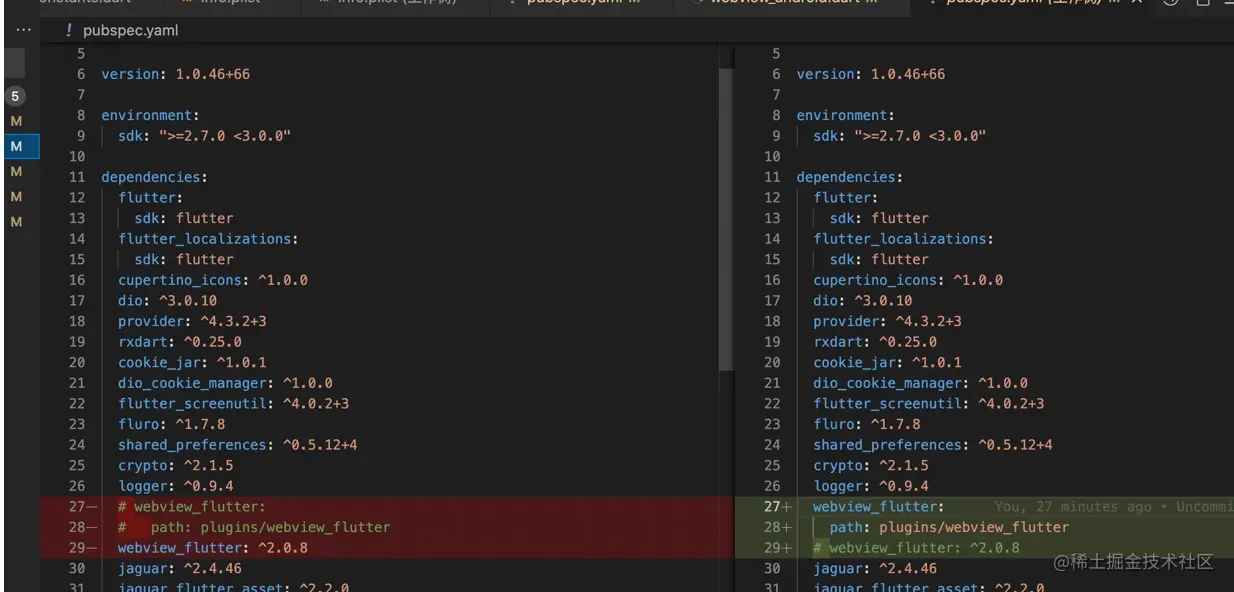The width and height of the screenshot is (1234, 592).
Task: Click the removed line '# webview_flutter:' in the original pane
Action: point(191,507)
